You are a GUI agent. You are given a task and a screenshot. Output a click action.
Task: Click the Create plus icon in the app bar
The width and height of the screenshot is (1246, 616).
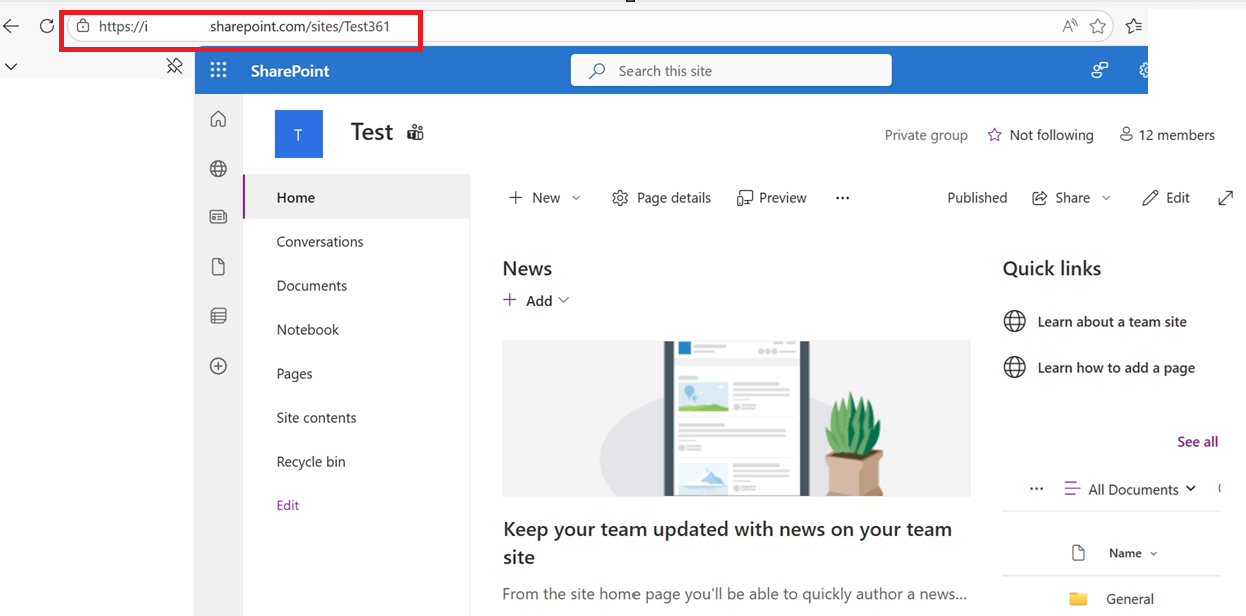click(x=218, y=366)
